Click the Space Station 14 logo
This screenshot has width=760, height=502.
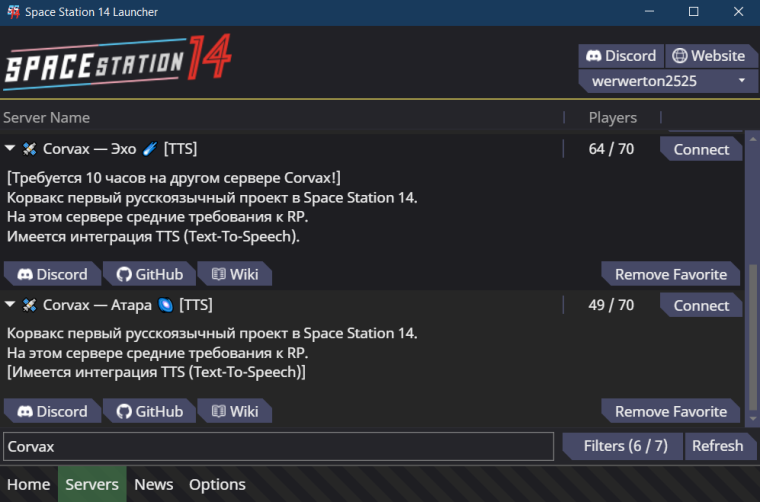point(118,63)
